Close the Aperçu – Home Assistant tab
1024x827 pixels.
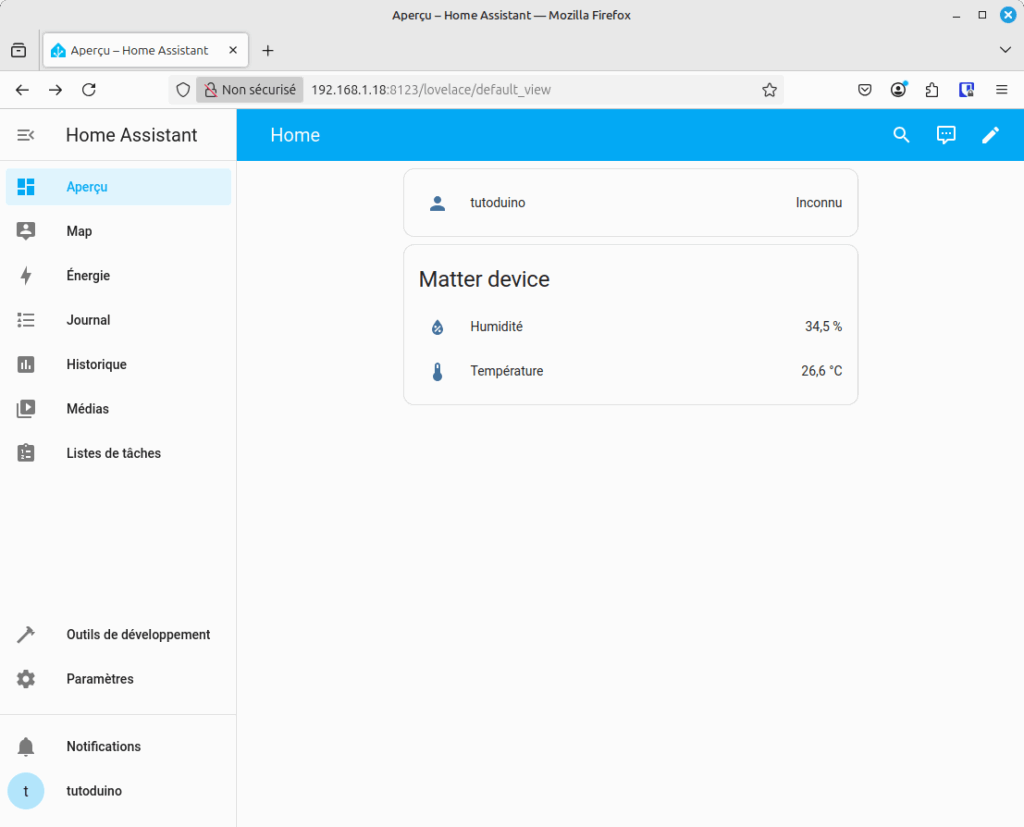[x=233, y=50]
